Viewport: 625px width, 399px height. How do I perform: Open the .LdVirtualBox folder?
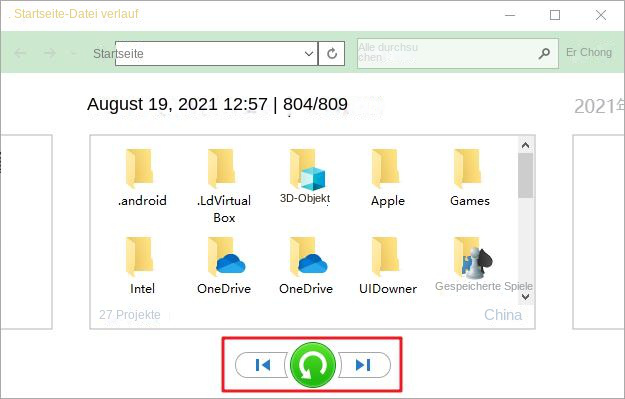tap(224, 186)
